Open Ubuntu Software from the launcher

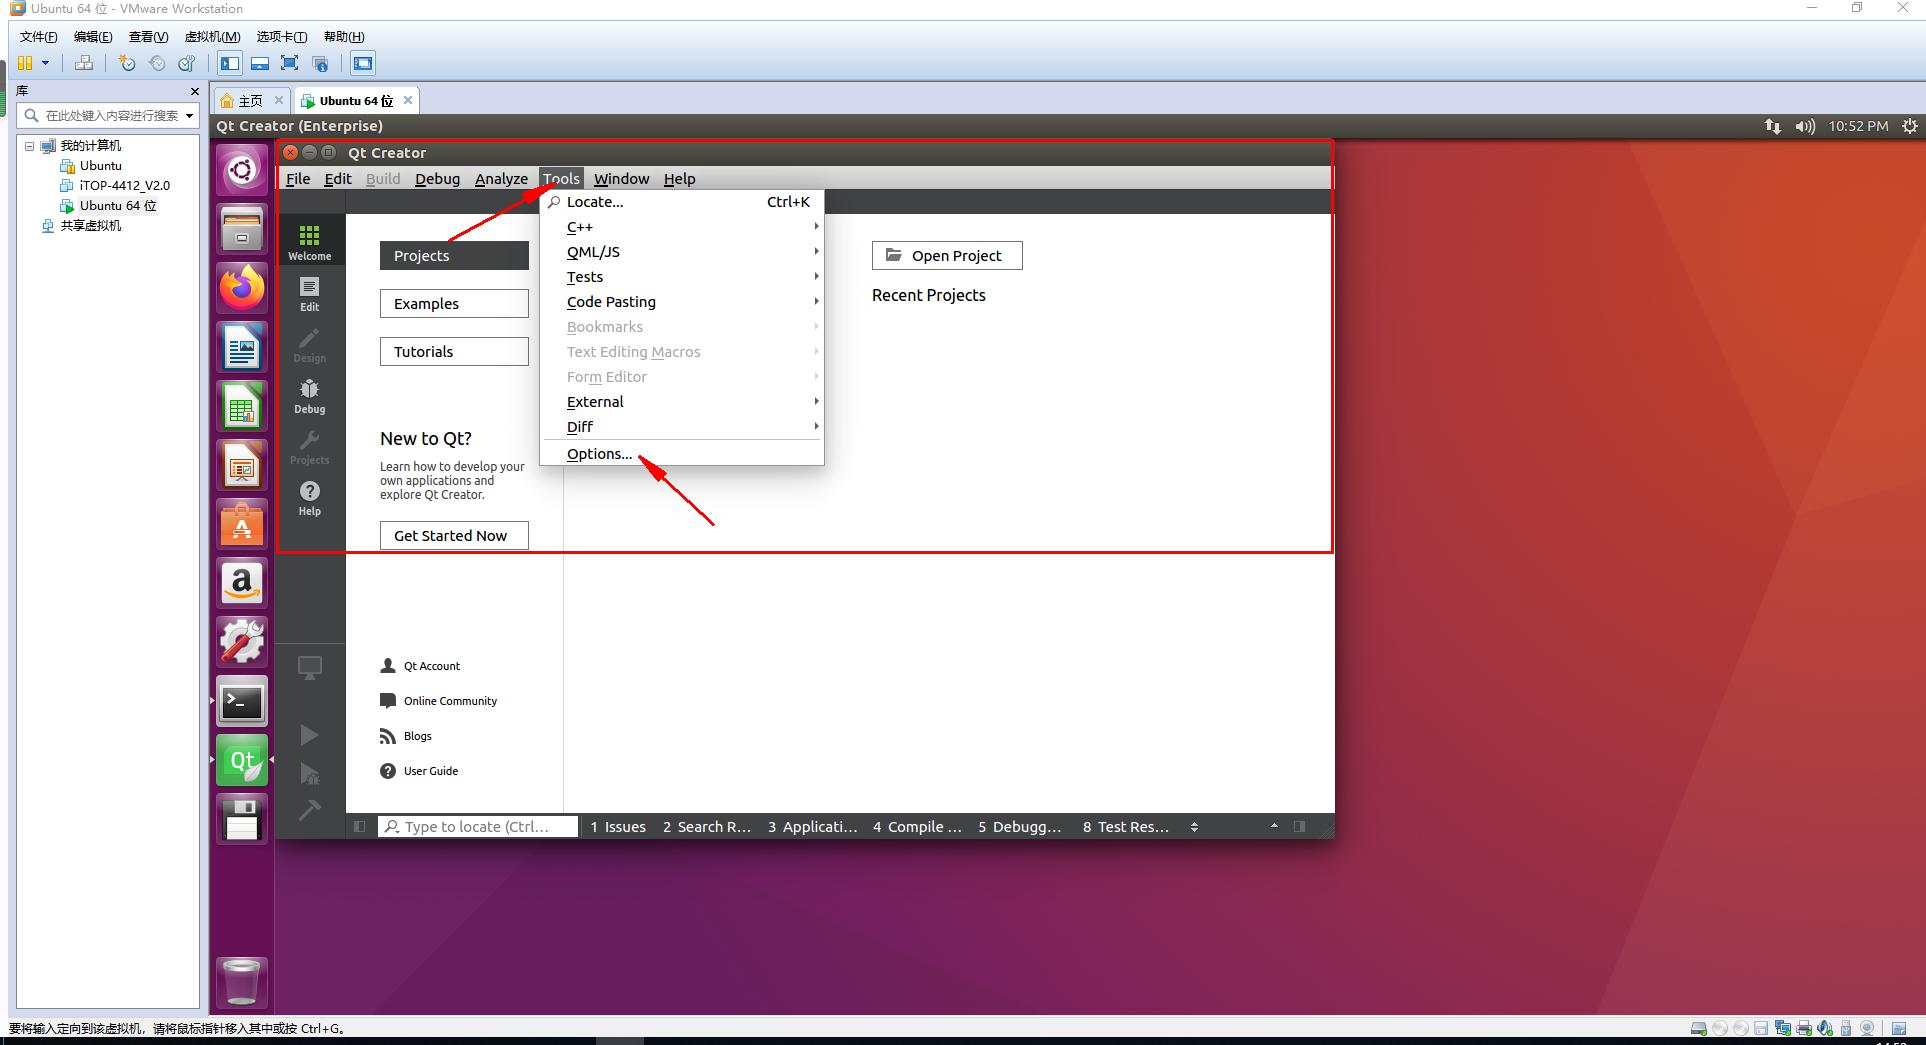(x=242, y=524)
